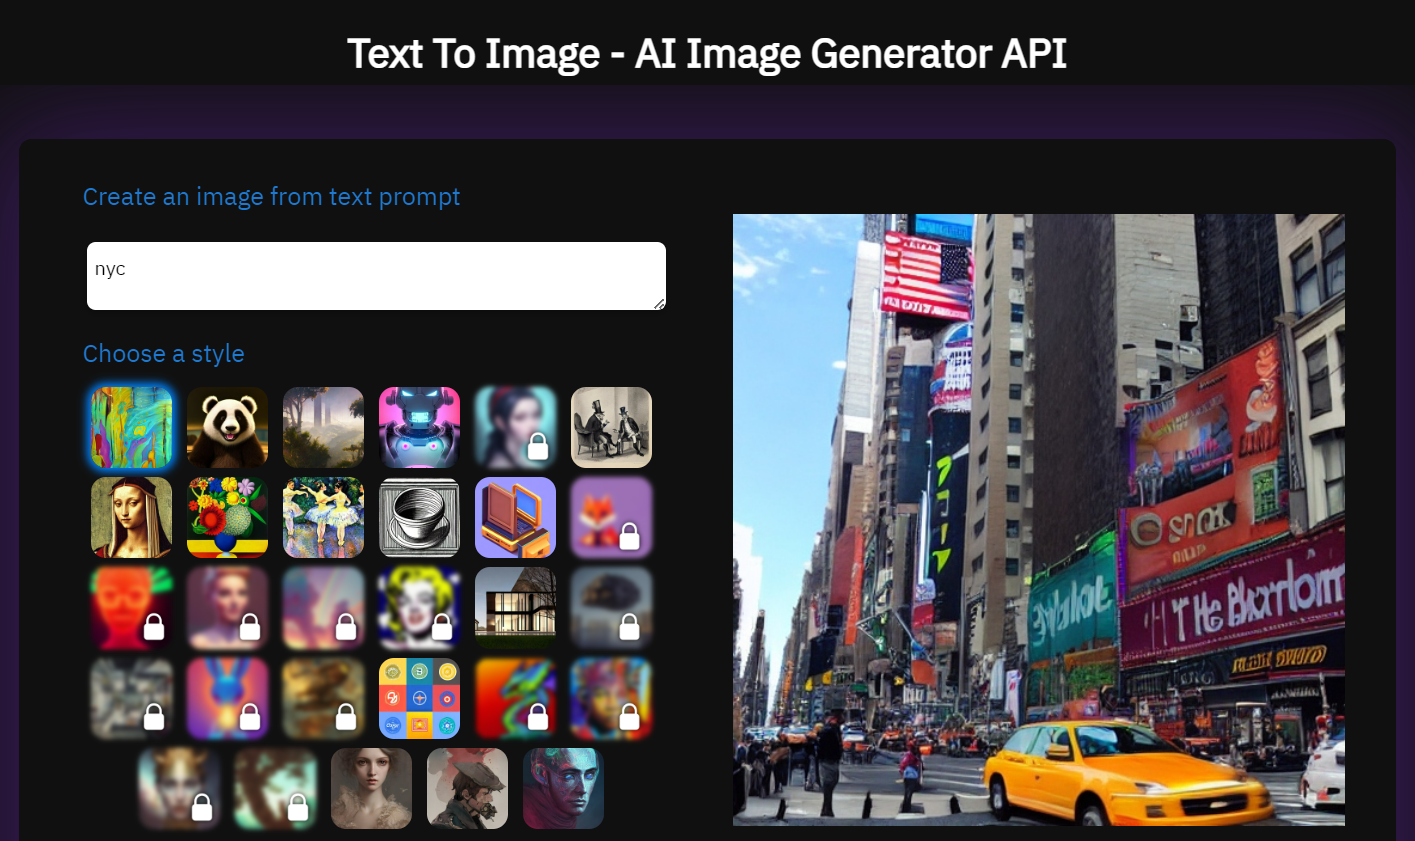Choose the classical woman portrait style
The height and width of the screenshot is (841, 1415).
point(371,788)
